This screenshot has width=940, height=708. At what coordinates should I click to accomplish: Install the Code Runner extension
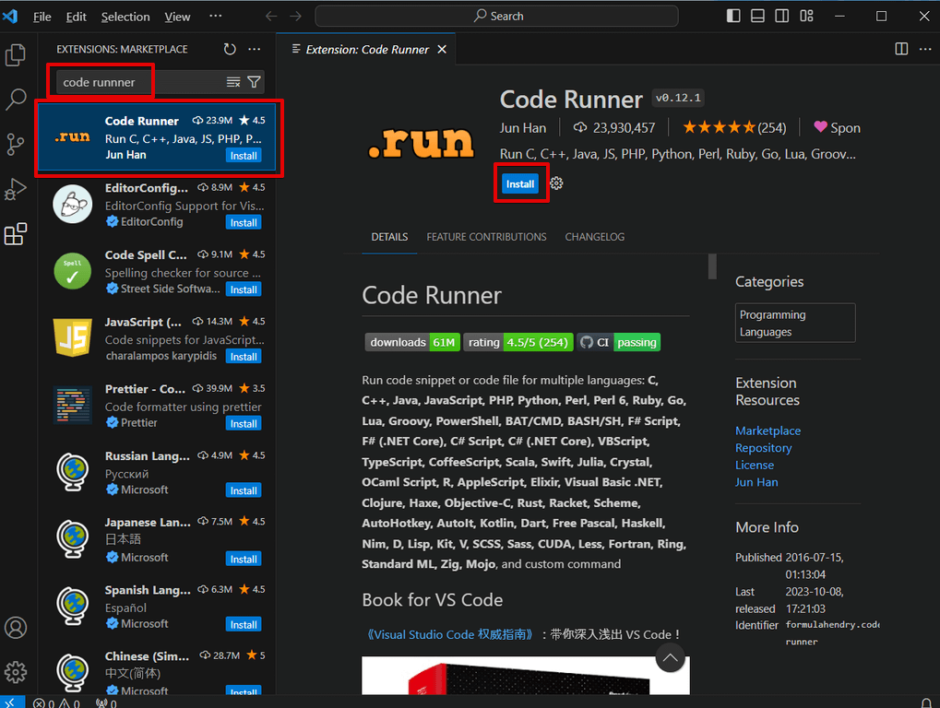520,184
